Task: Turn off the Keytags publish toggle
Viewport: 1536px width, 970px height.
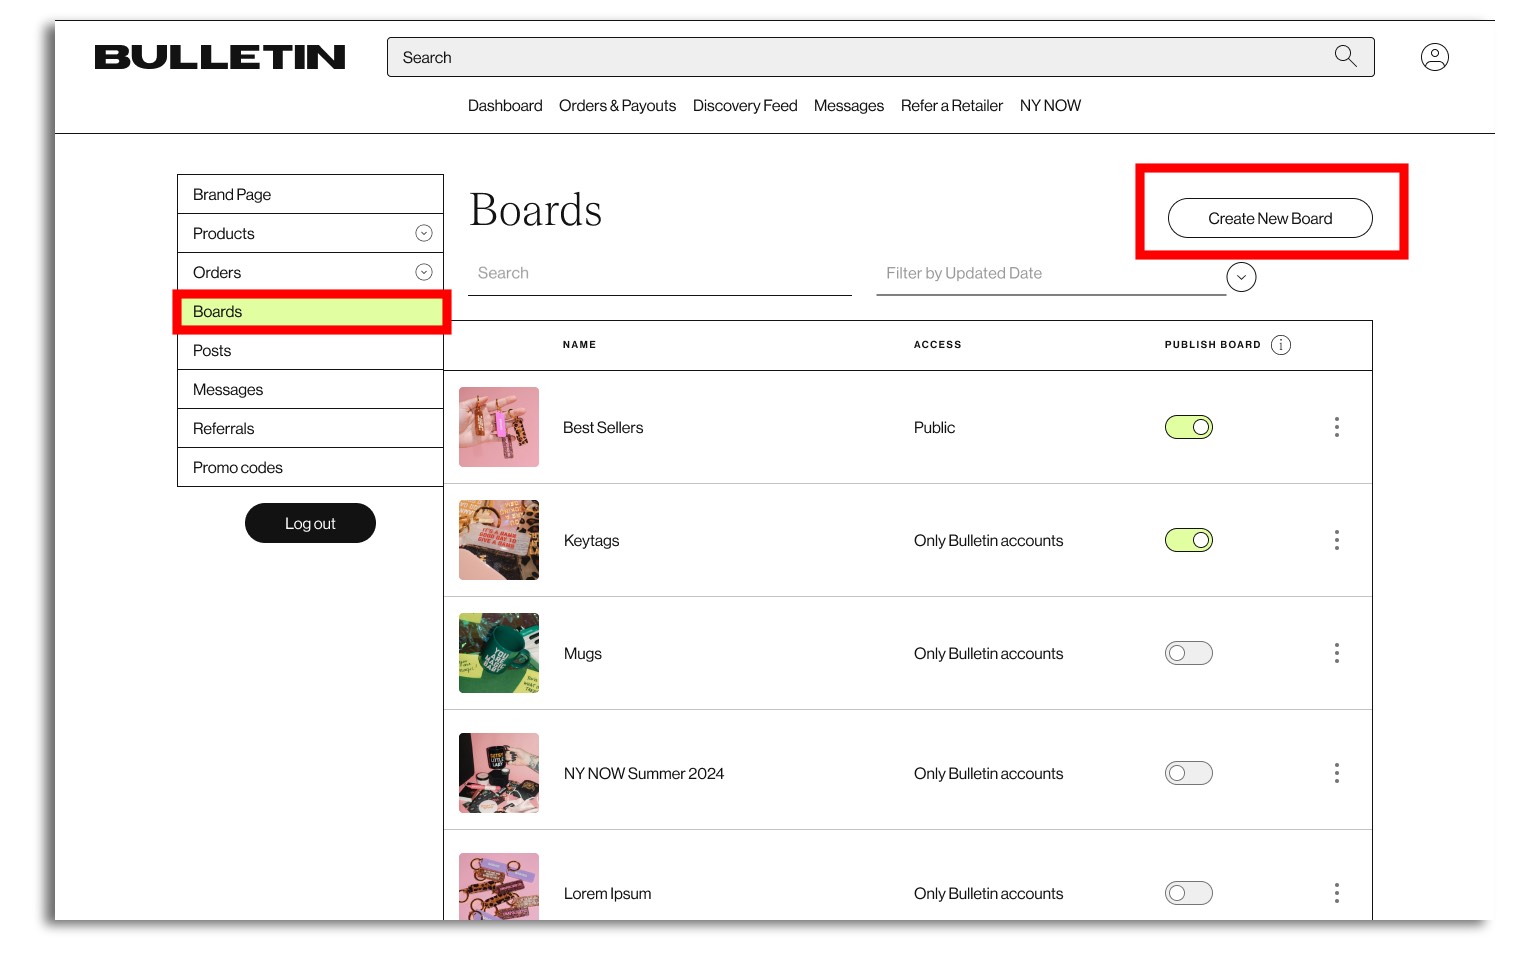Action: [x=1188, y=540]
